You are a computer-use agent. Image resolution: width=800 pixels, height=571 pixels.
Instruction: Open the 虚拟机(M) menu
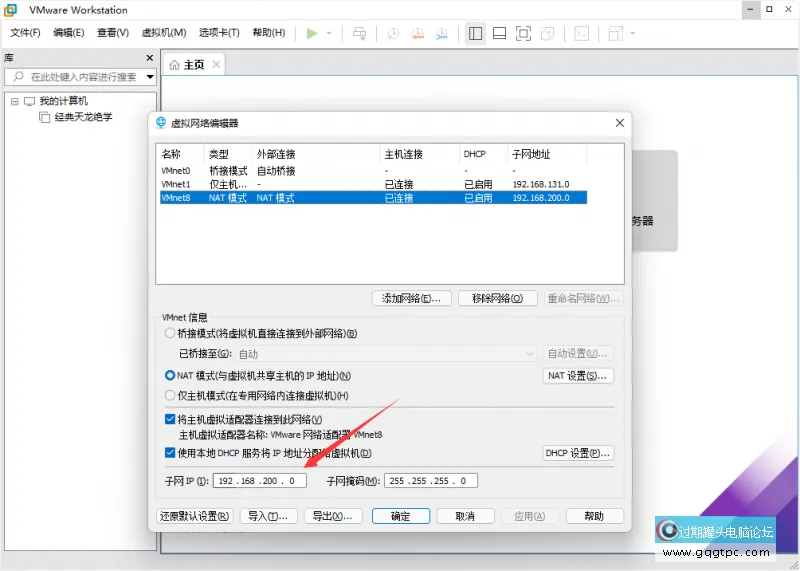point(164,33)
